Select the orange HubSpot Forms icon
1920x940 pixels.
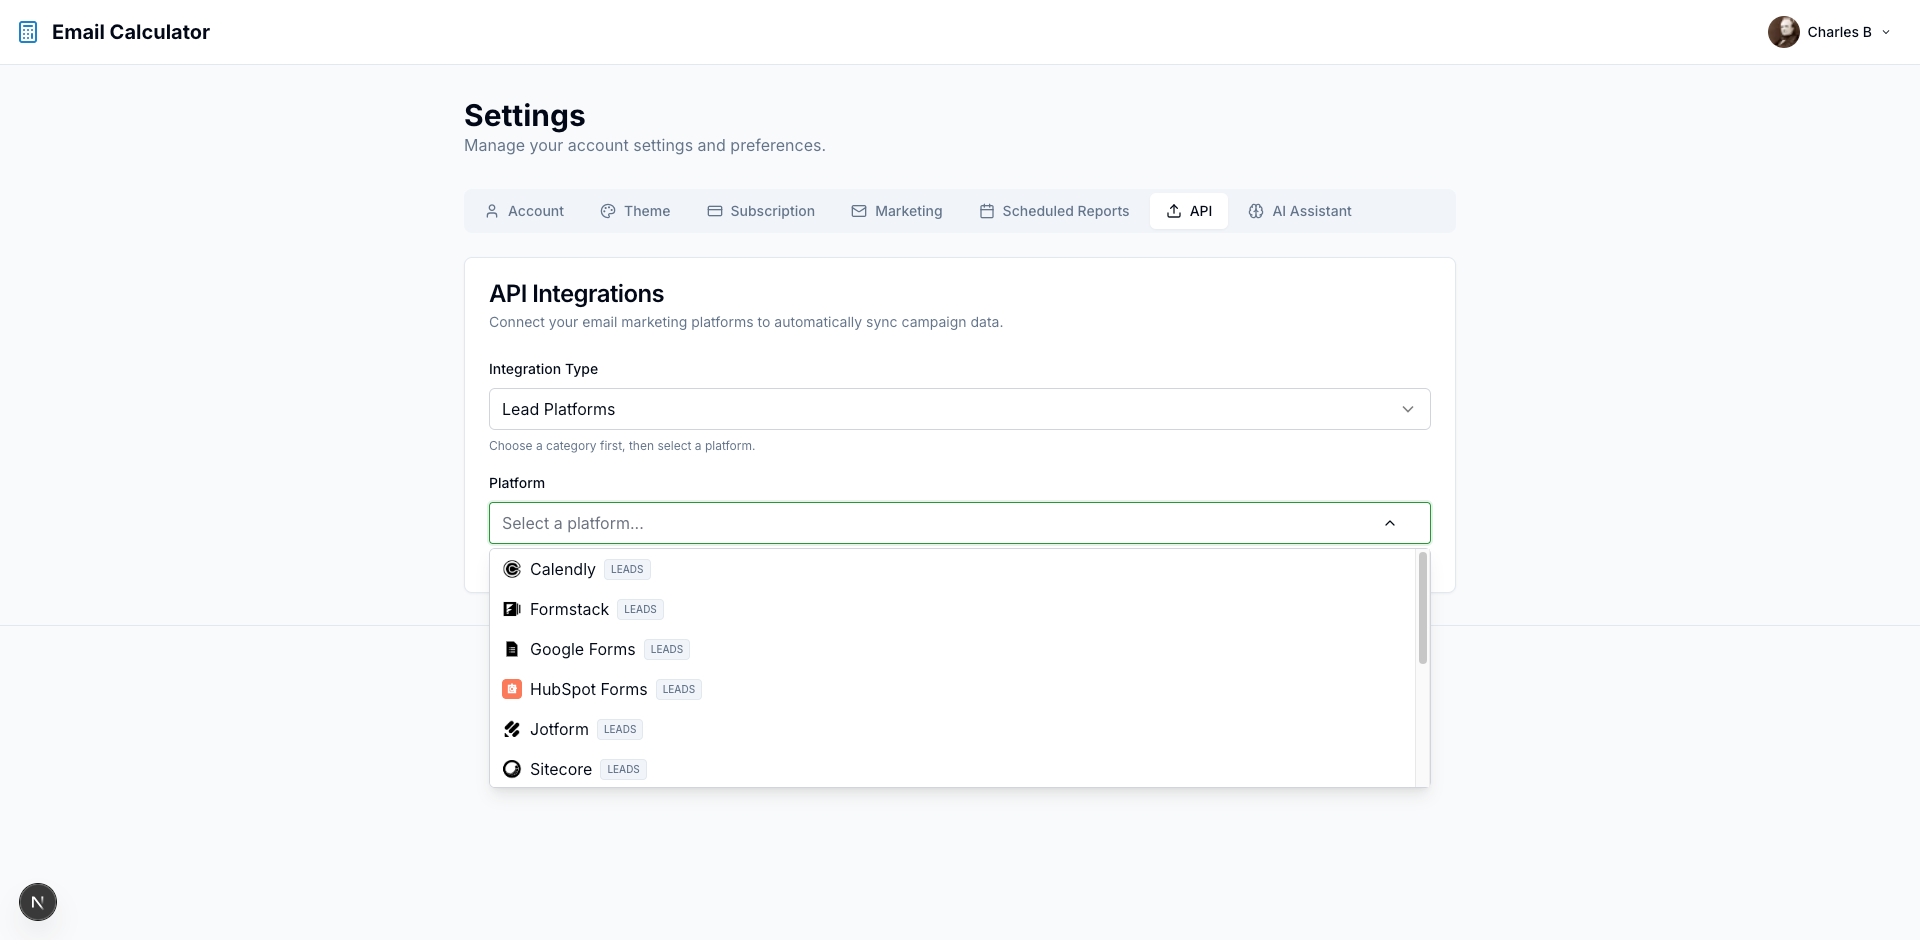pos(512,689)
